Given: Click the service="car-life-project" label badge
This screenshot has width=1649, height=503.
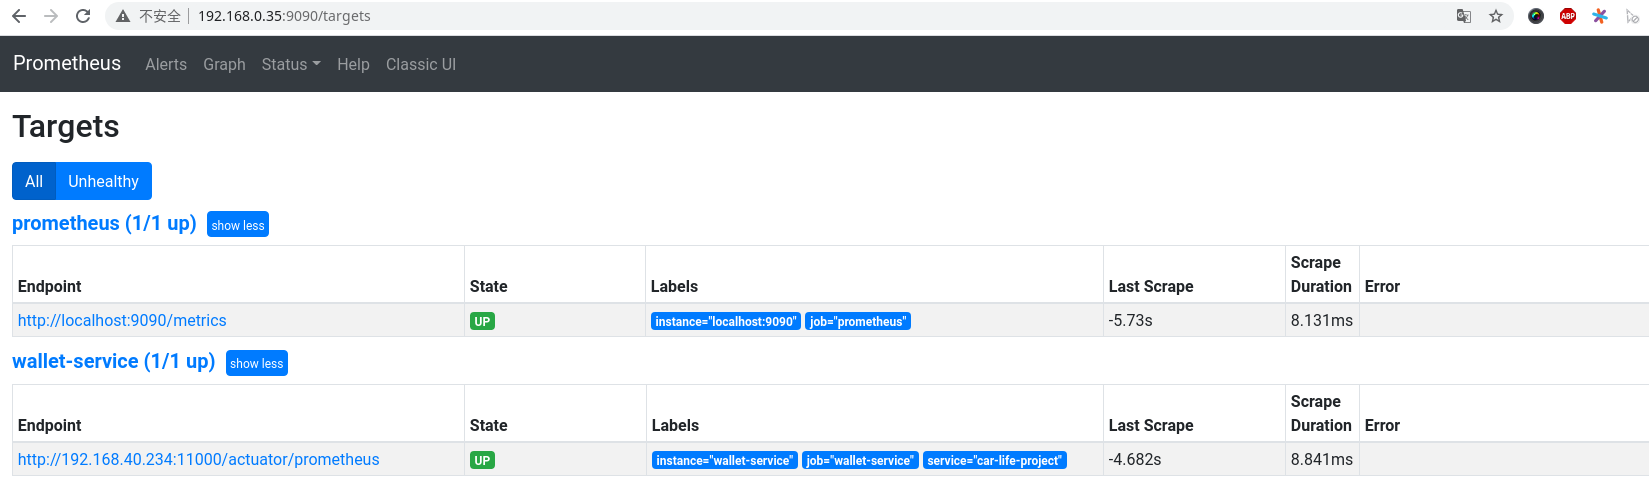Looking at the screenshot, I should pyautogui.click(x=995, y=460).
